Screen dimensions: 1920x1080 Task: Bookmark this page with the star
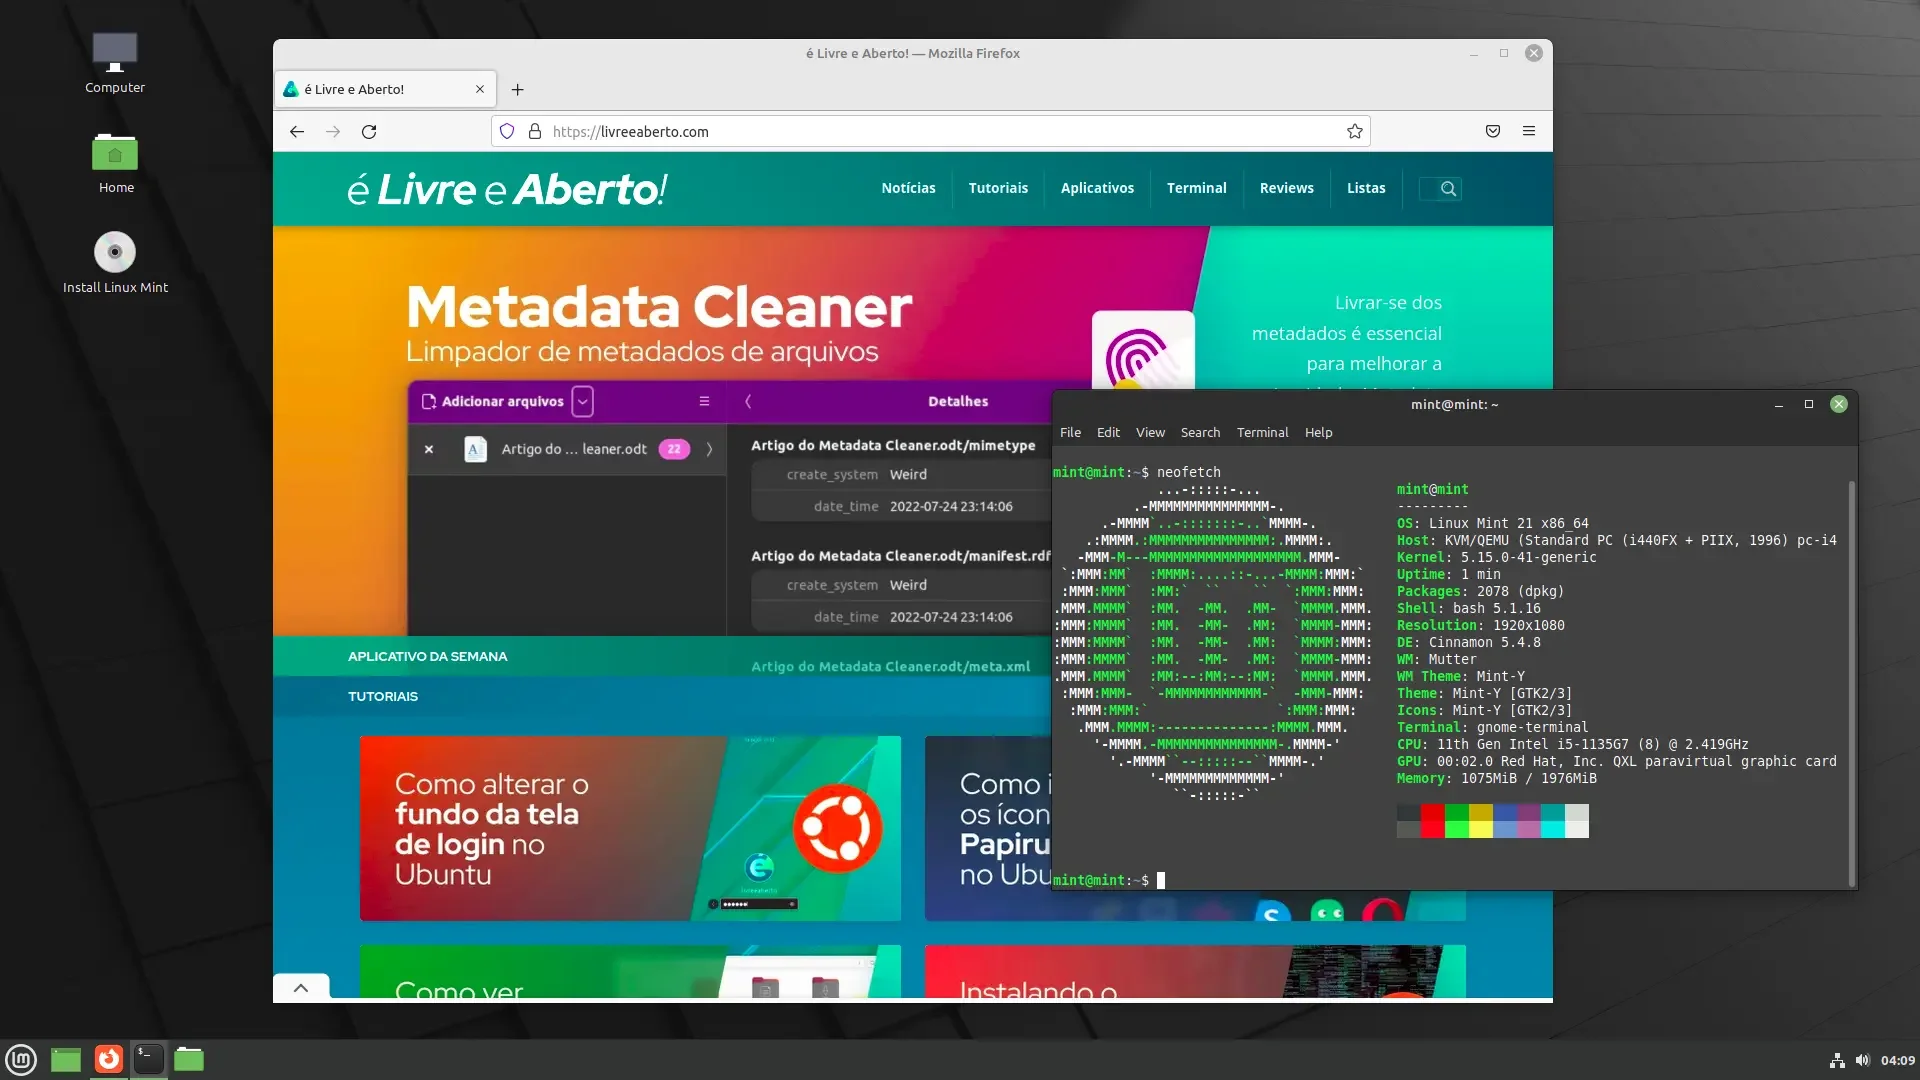pyautogui.click(x=1355, y=131)
